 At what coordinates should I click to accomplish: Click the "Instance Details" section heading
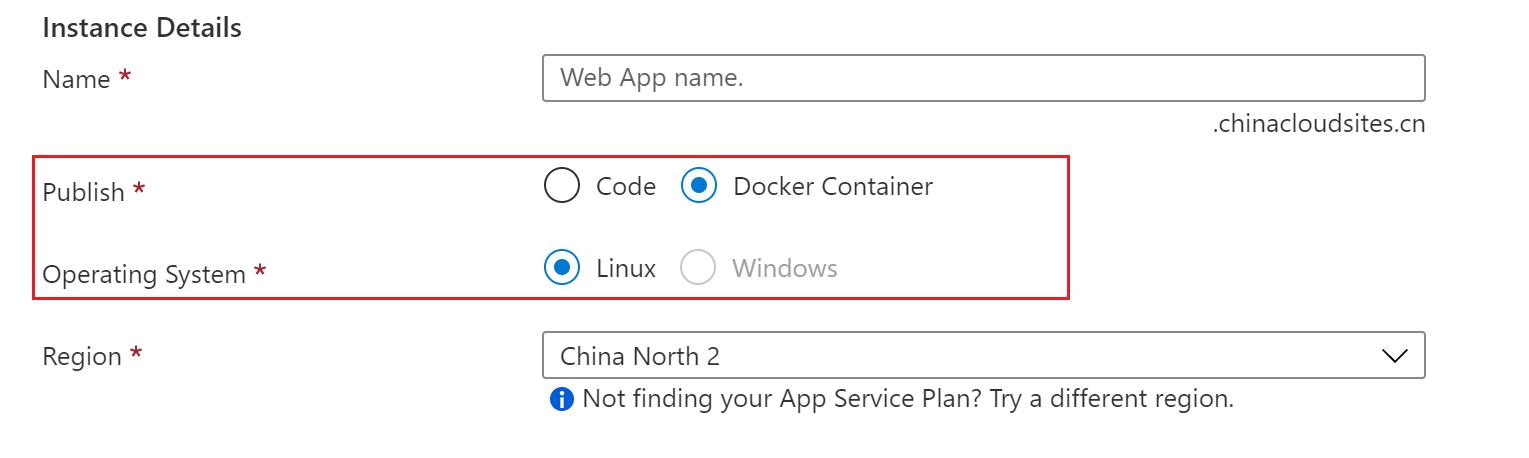tap(142, 27)
